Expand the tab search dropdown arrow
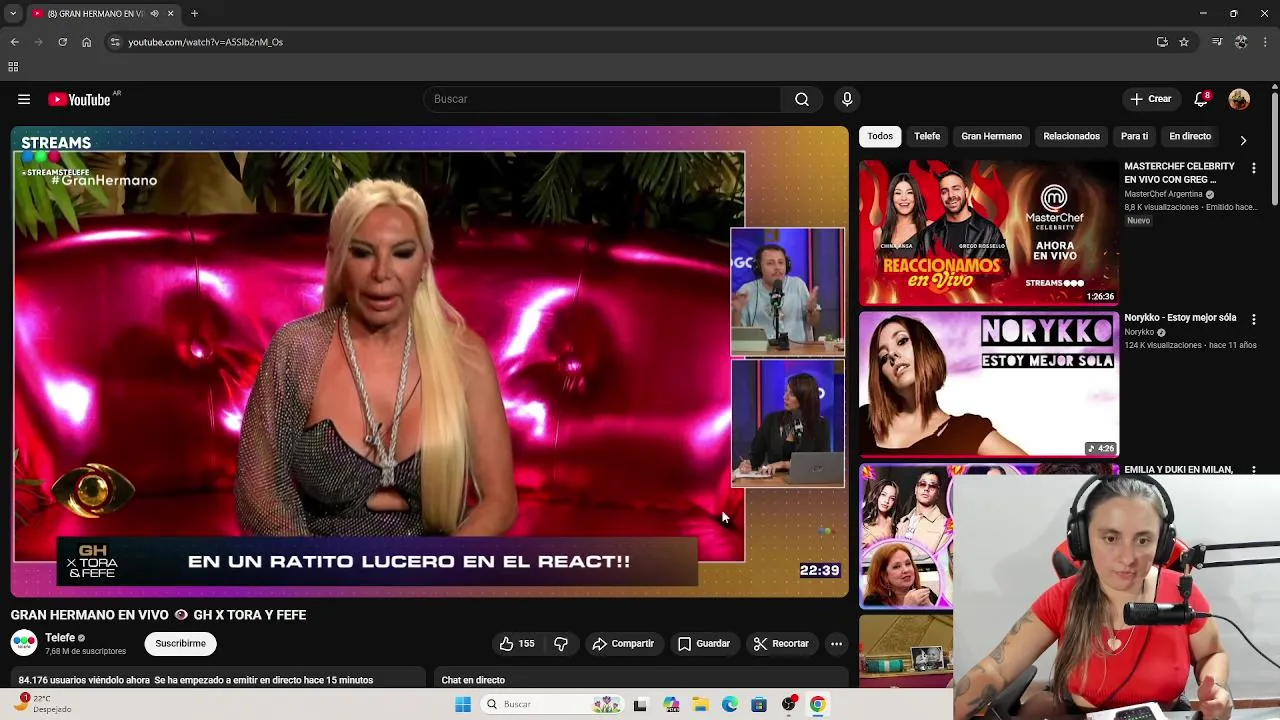The image size is (1280, 720). [14, 14]
